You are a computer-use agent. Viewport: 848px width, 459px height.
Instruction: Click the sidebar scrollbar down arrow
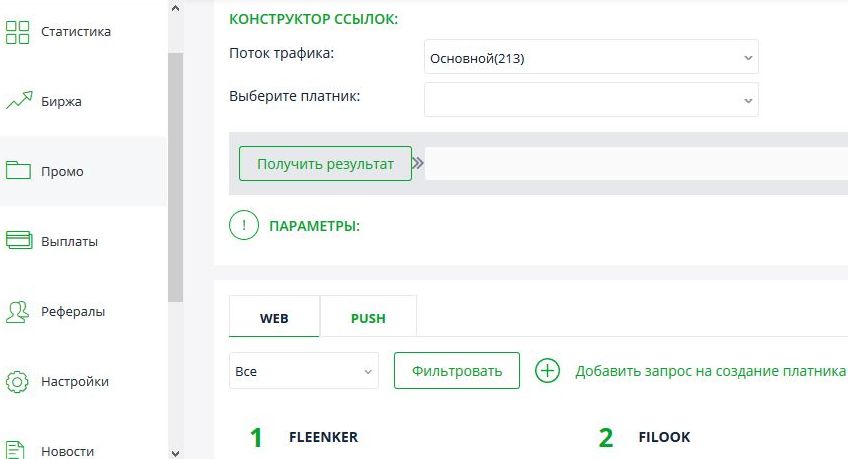click(176, 452)
